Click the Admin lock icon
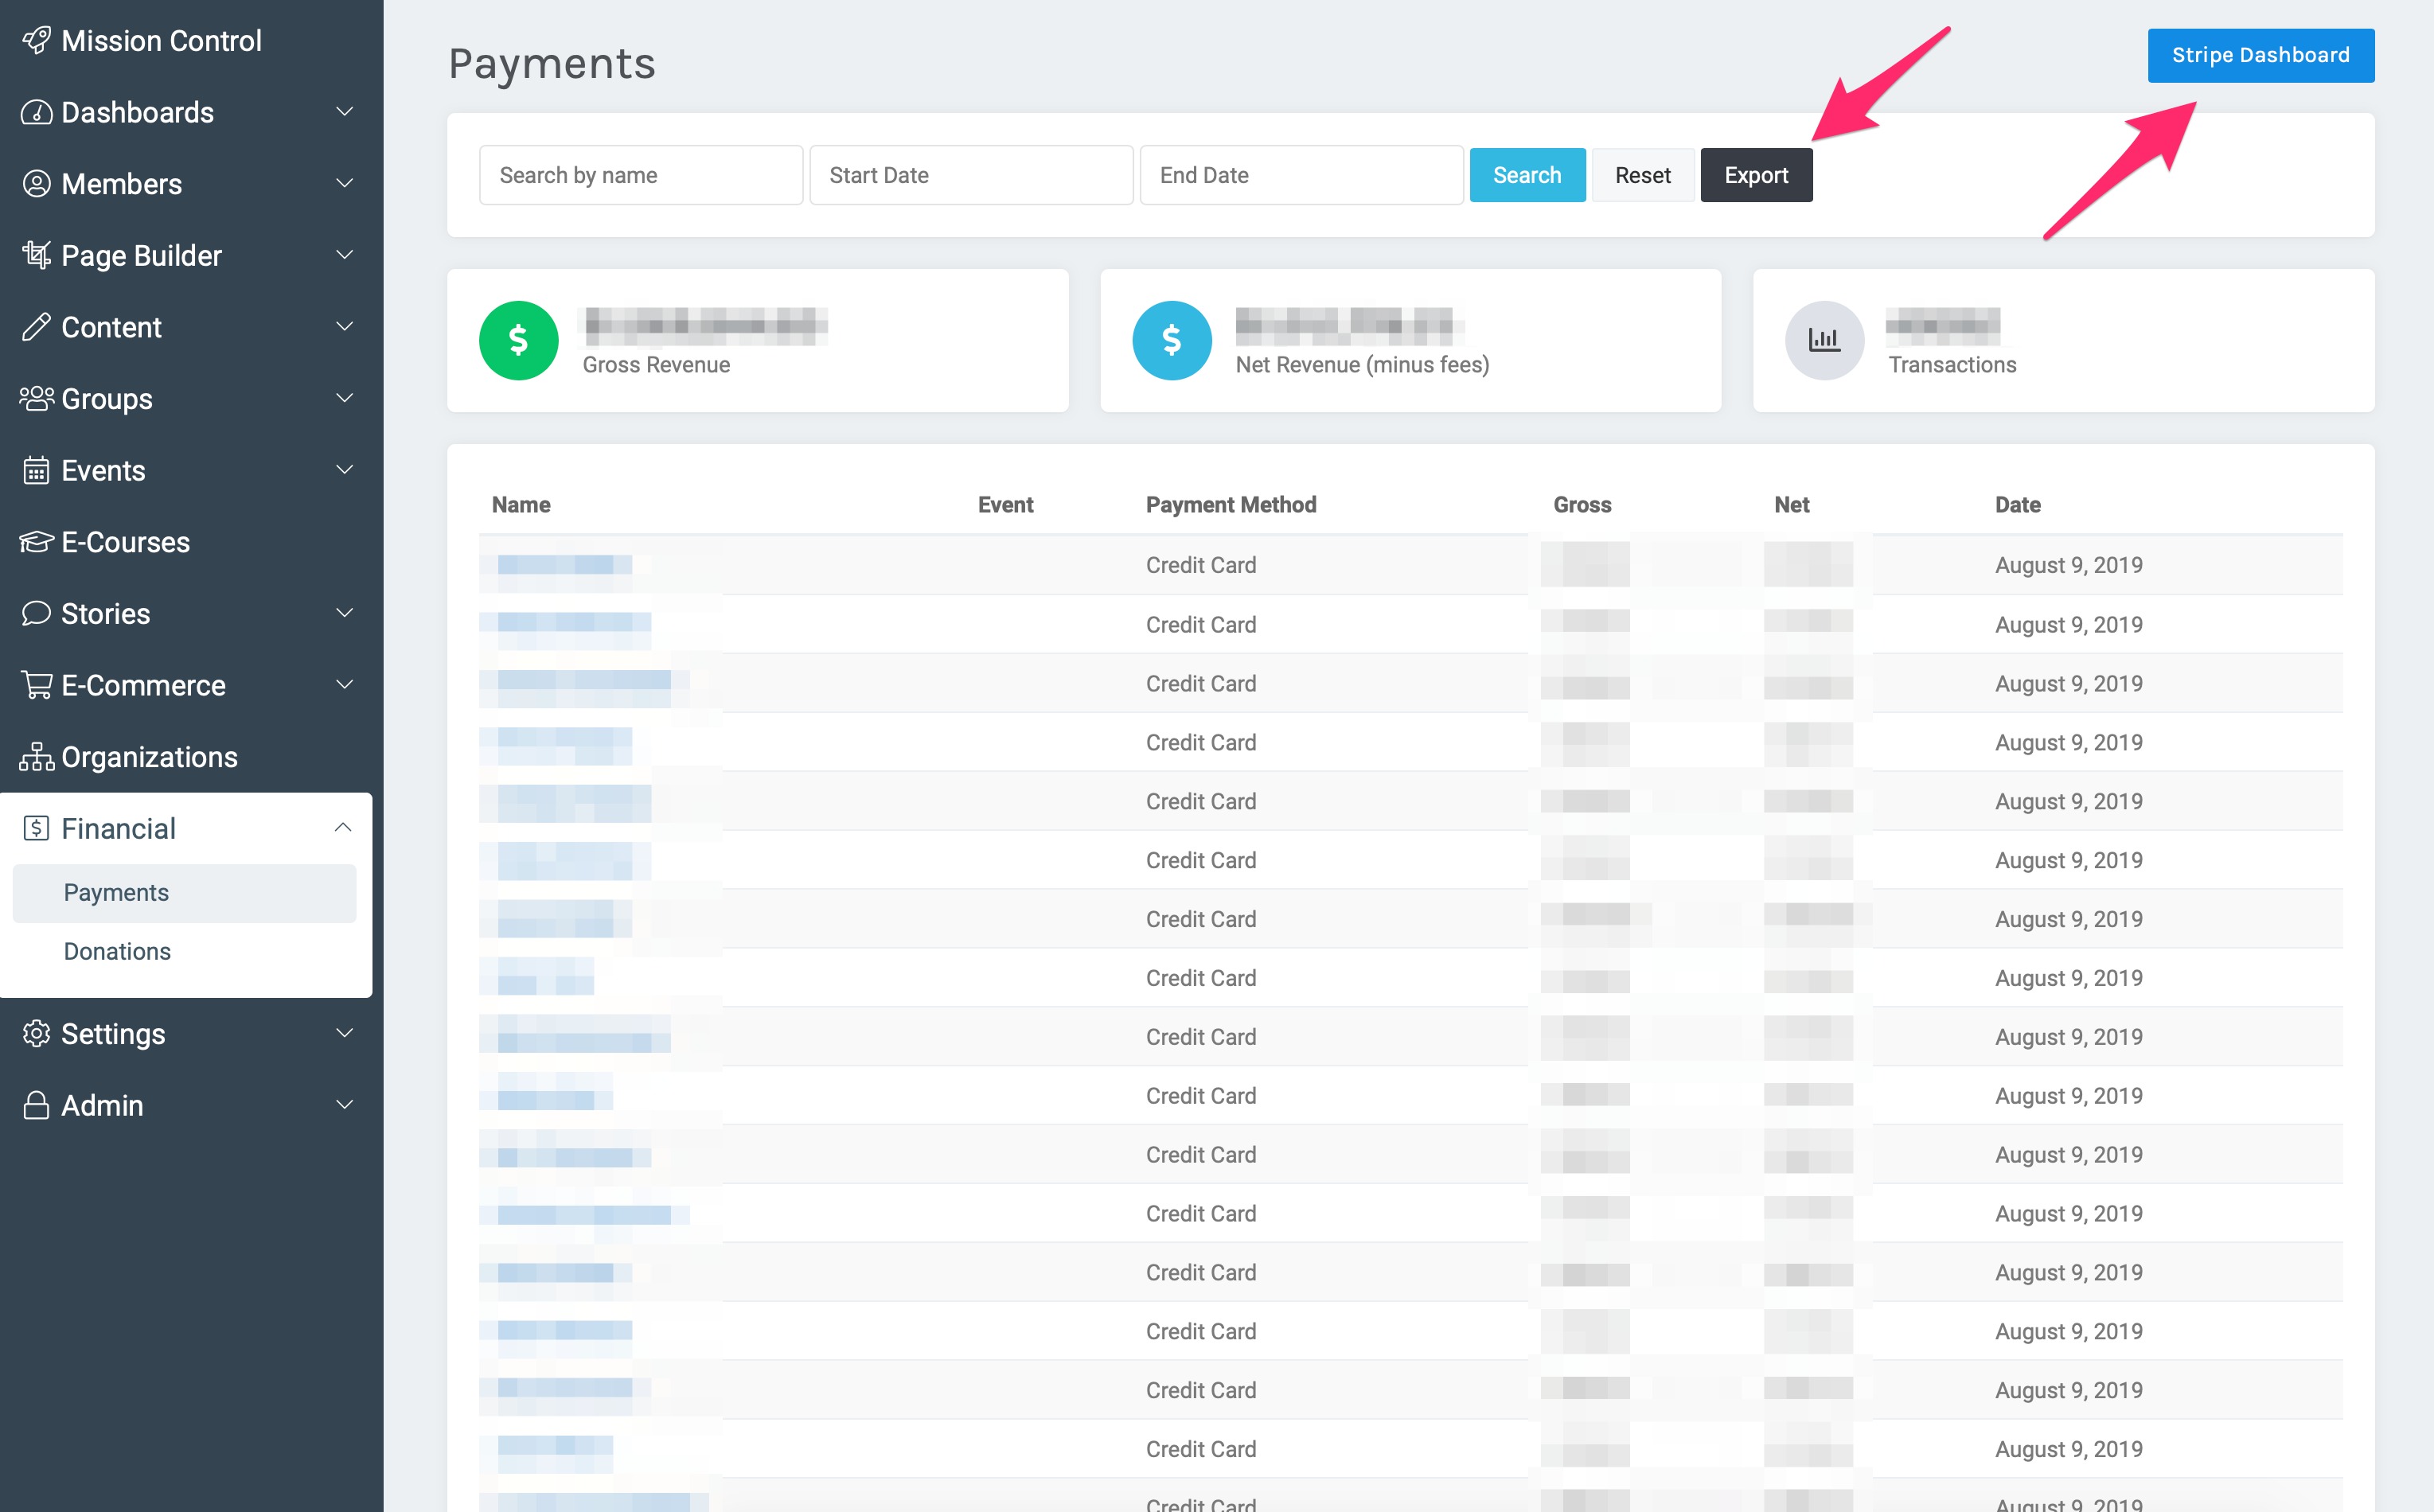 [37, 1105]
